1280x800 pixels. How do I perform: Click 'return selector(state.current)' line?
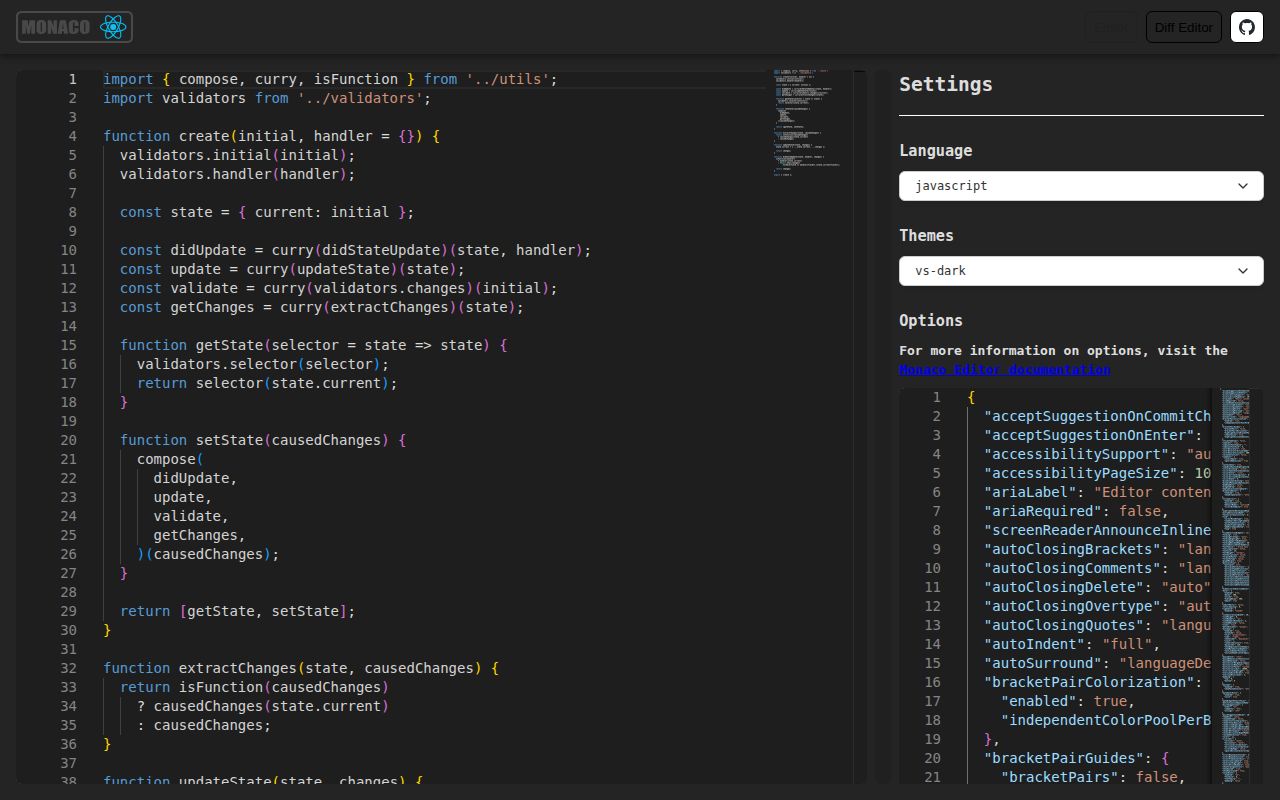pos(267,383)
